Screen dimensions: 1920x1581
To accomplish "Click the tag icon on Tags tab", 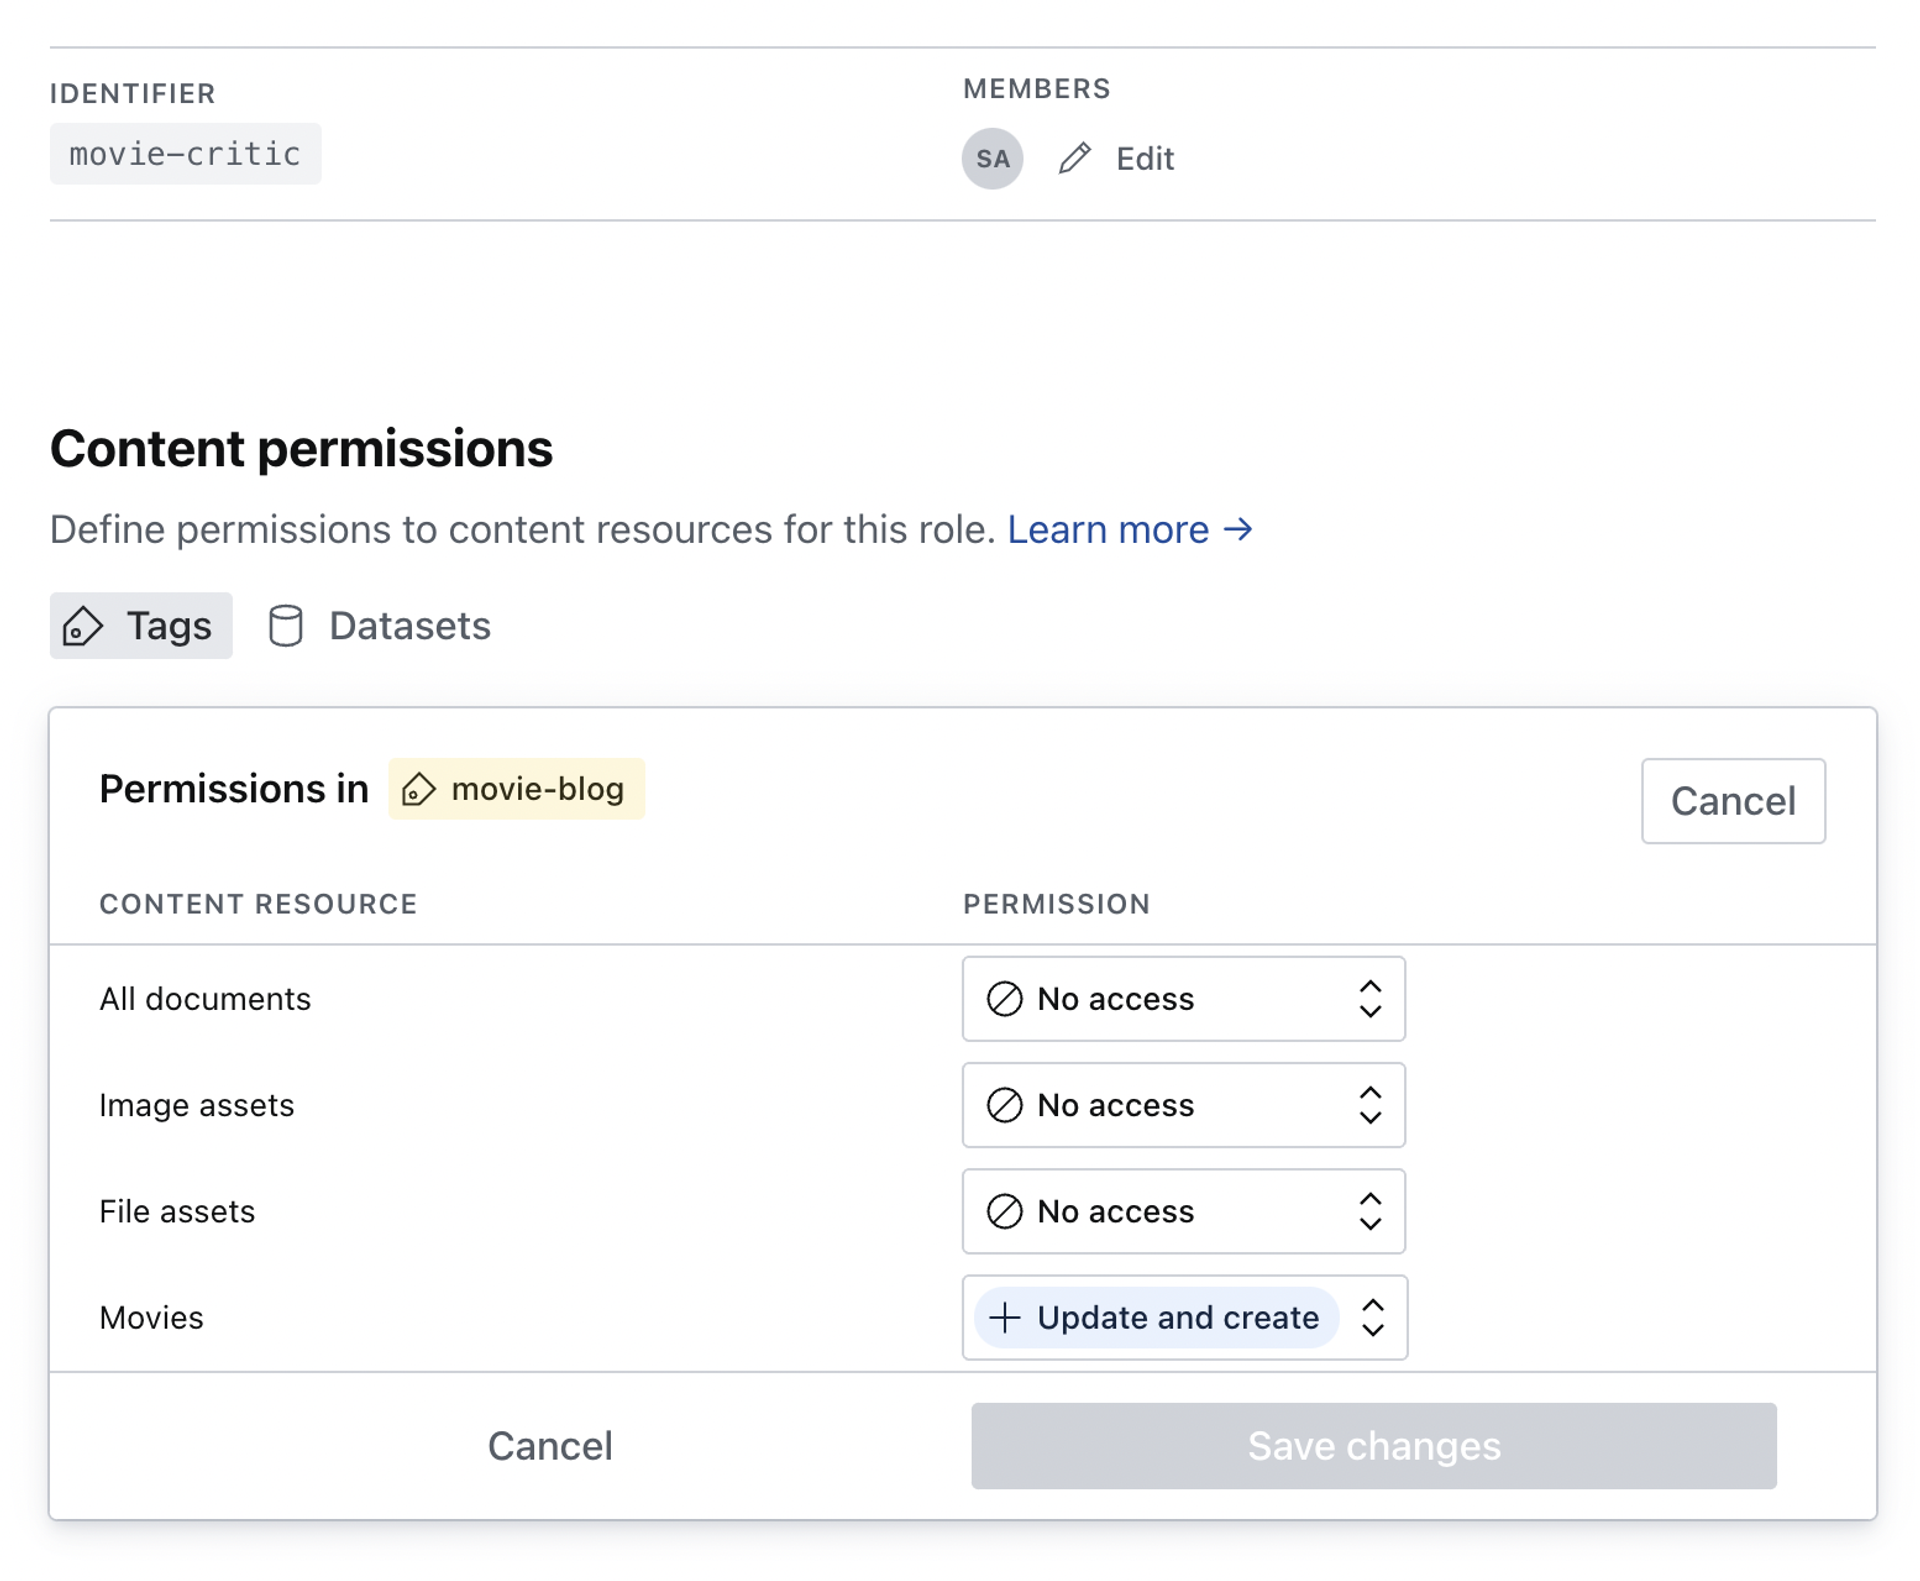I will (x=83, y=627).
